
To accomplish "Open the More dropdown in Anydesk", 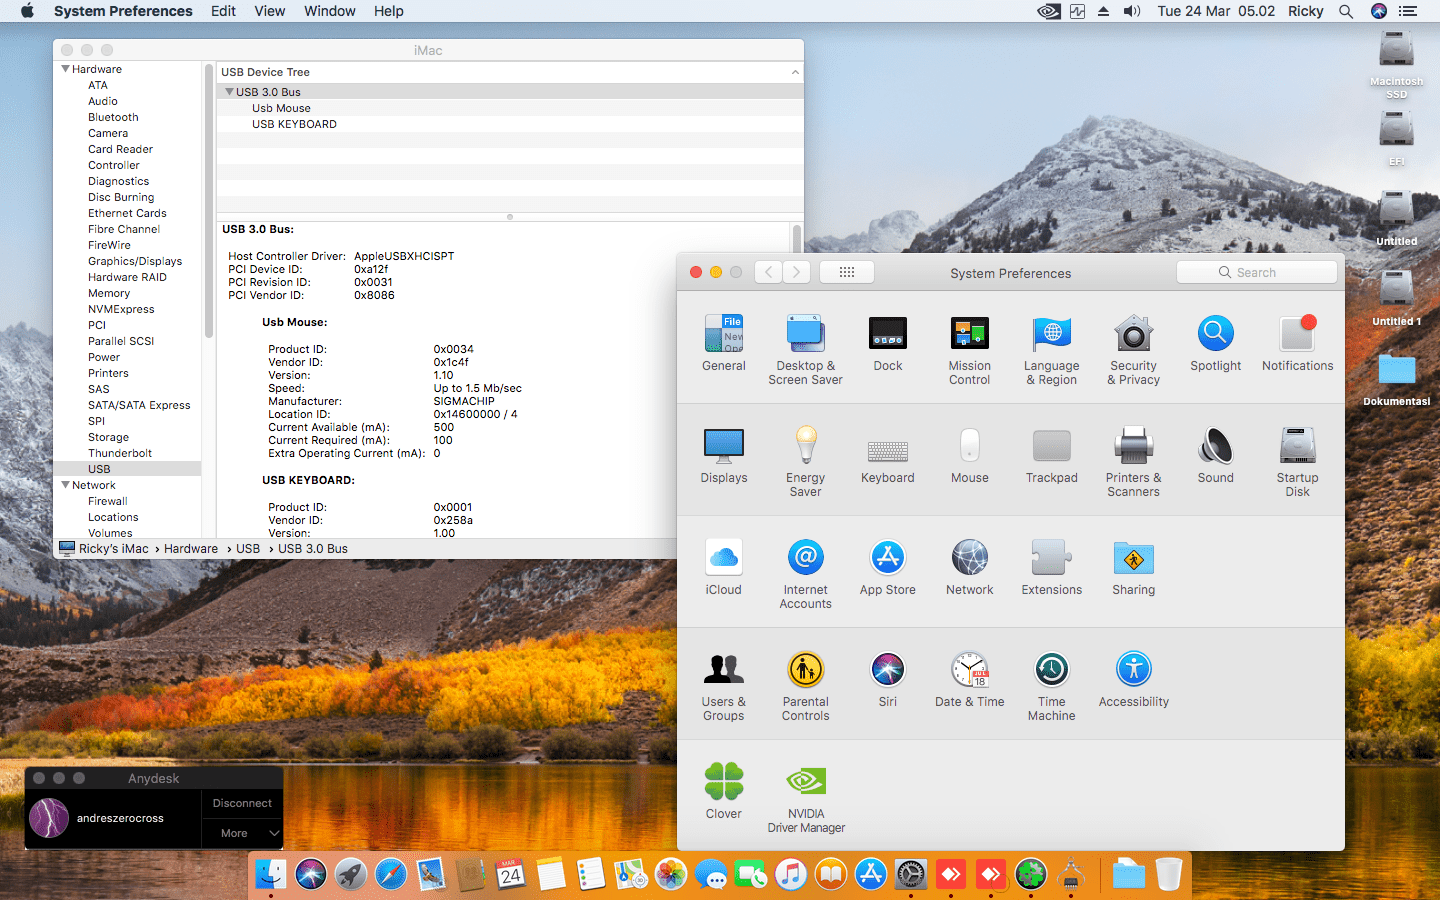I will pyautogui.click(x=243, y=833).
